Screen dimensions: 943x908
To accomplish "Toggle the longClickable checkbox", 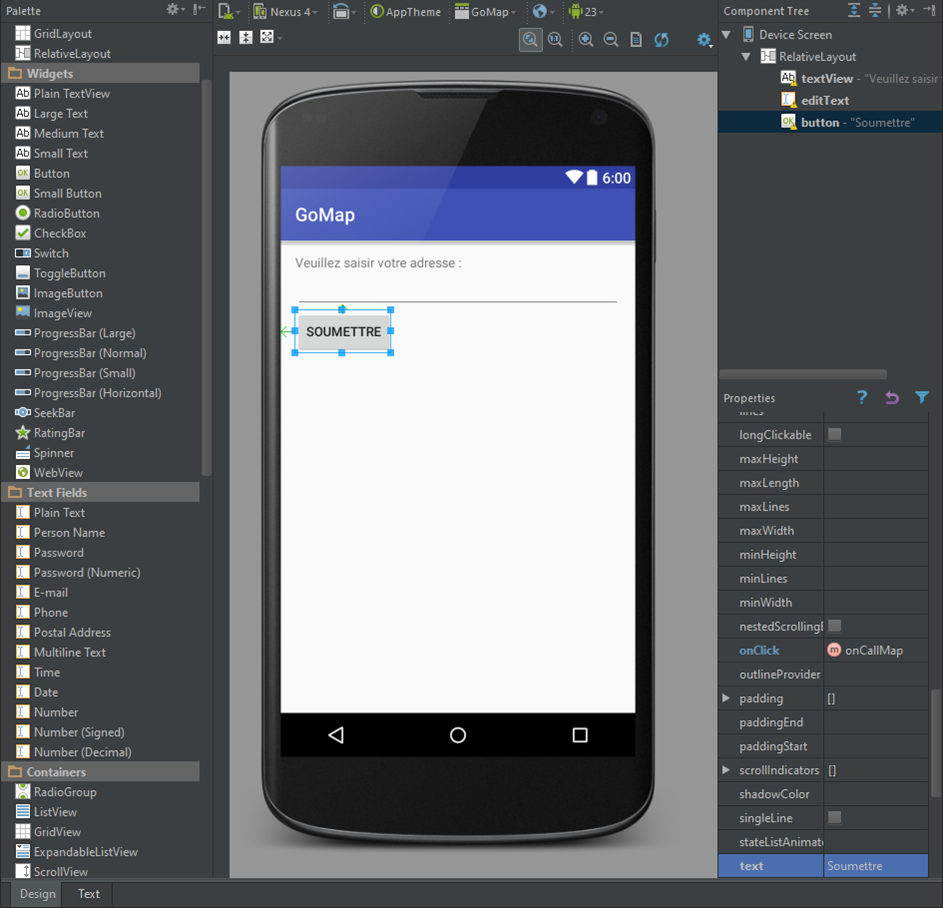I will coord(834,435).
